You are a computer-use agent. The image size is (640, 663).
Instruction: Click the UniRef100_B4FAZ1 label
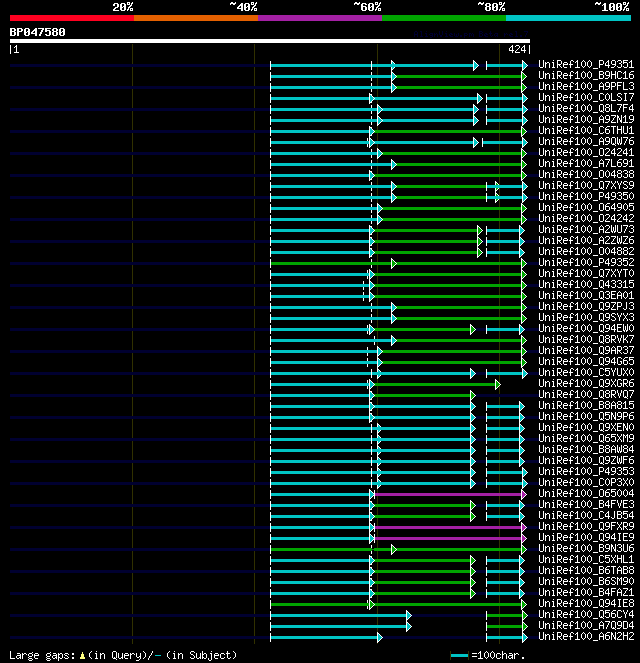[x=586, y=592]
